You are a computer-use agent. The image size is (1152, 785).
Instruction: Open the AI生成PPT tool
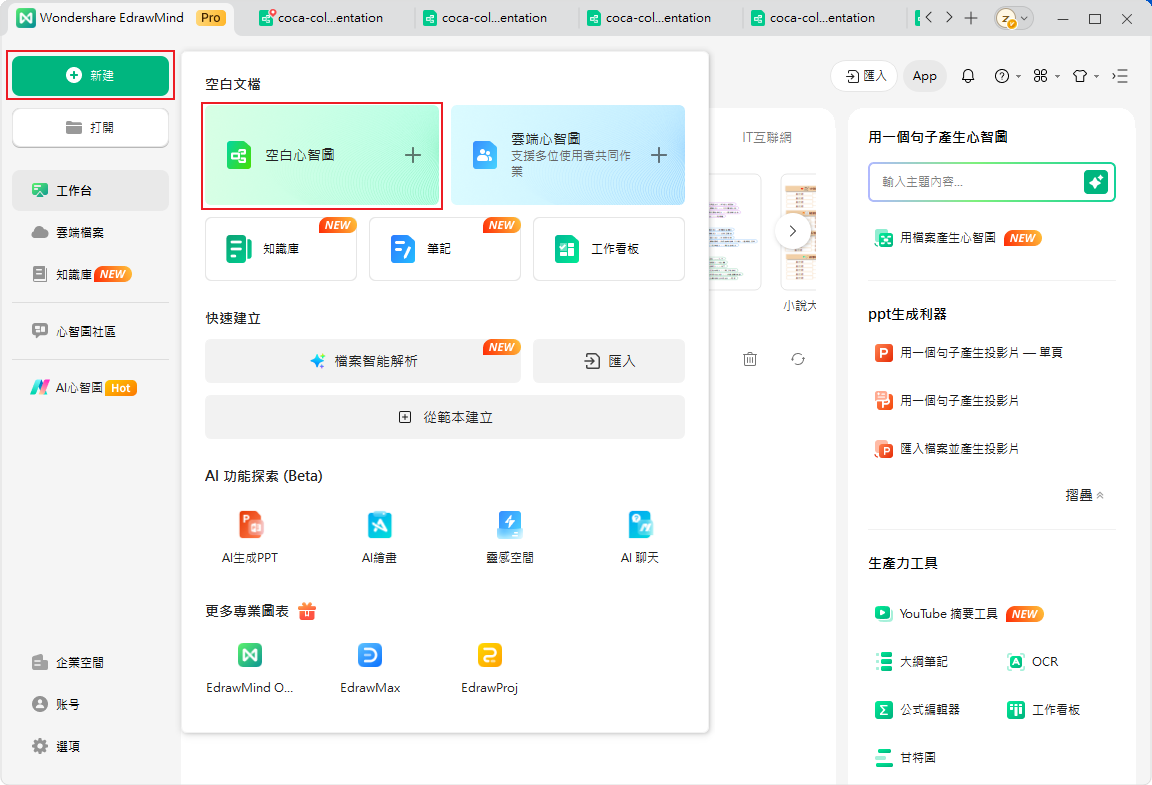coord(249,535)
